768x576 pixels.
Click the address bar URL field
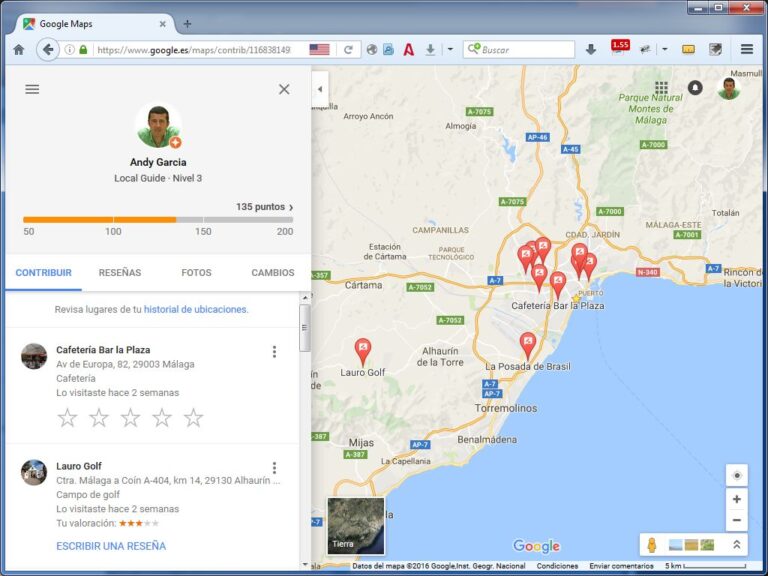[194, 49]
